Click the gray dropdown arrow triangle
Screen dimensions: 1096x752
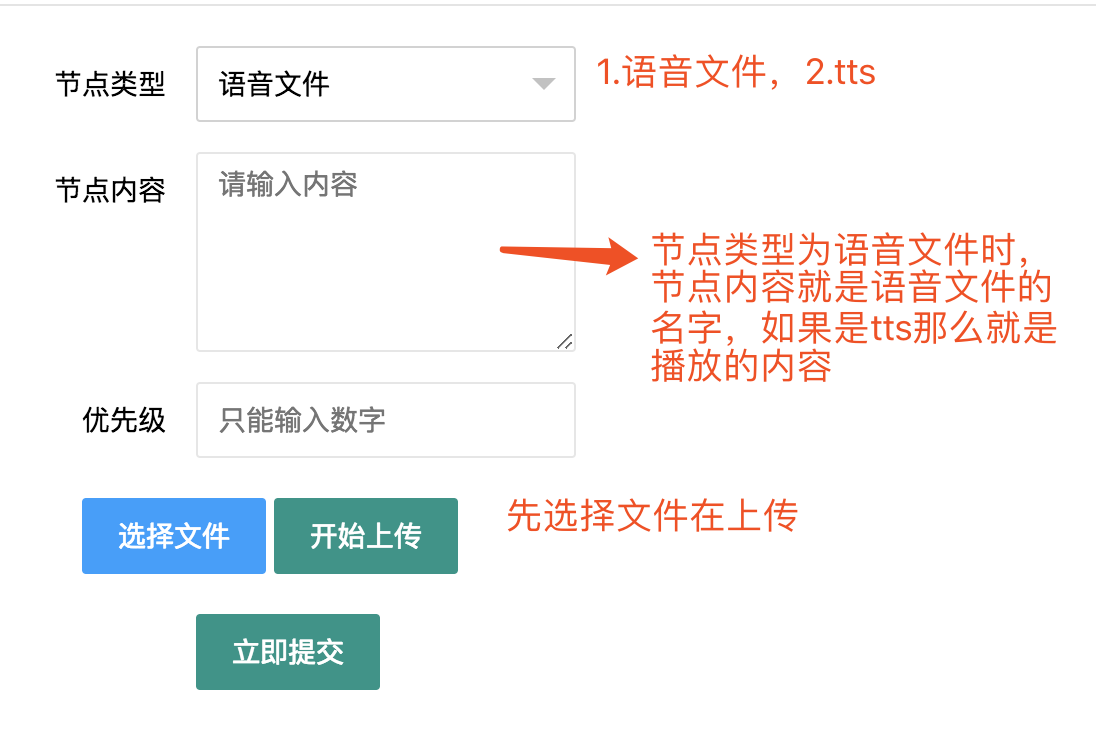click(x=543, y=84)
